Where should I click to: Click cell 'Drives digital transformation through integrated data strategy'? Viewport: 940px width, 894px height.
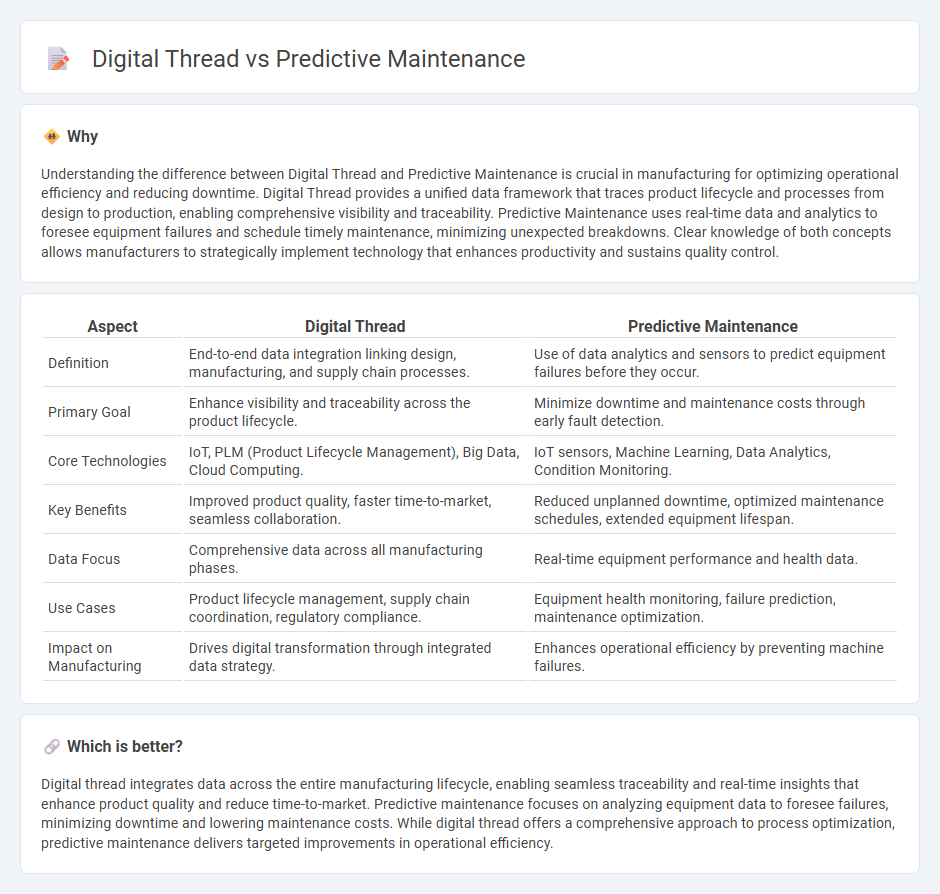pyautogui.click(x=355, y=657)
